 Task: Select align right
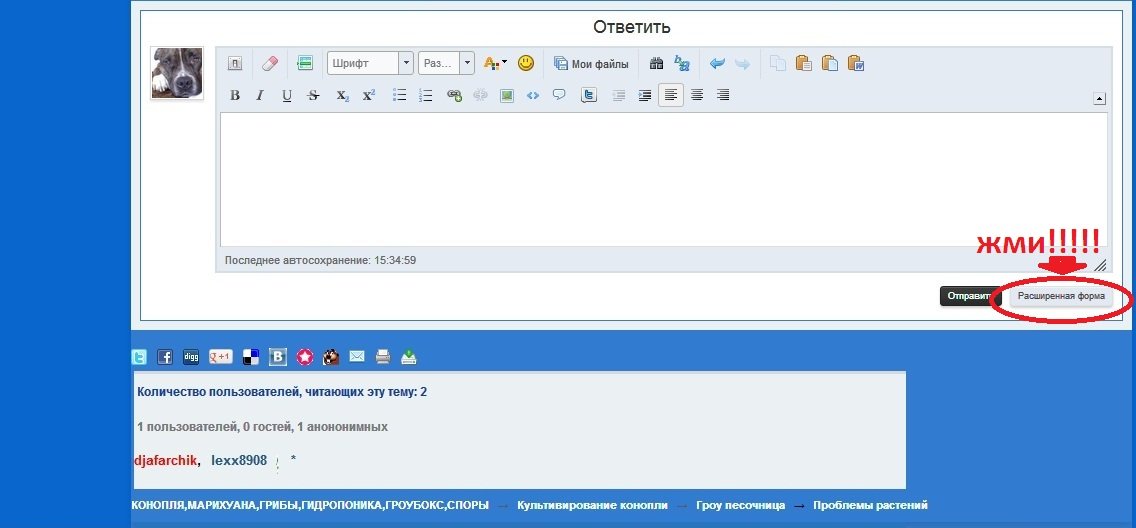(722, 95)
